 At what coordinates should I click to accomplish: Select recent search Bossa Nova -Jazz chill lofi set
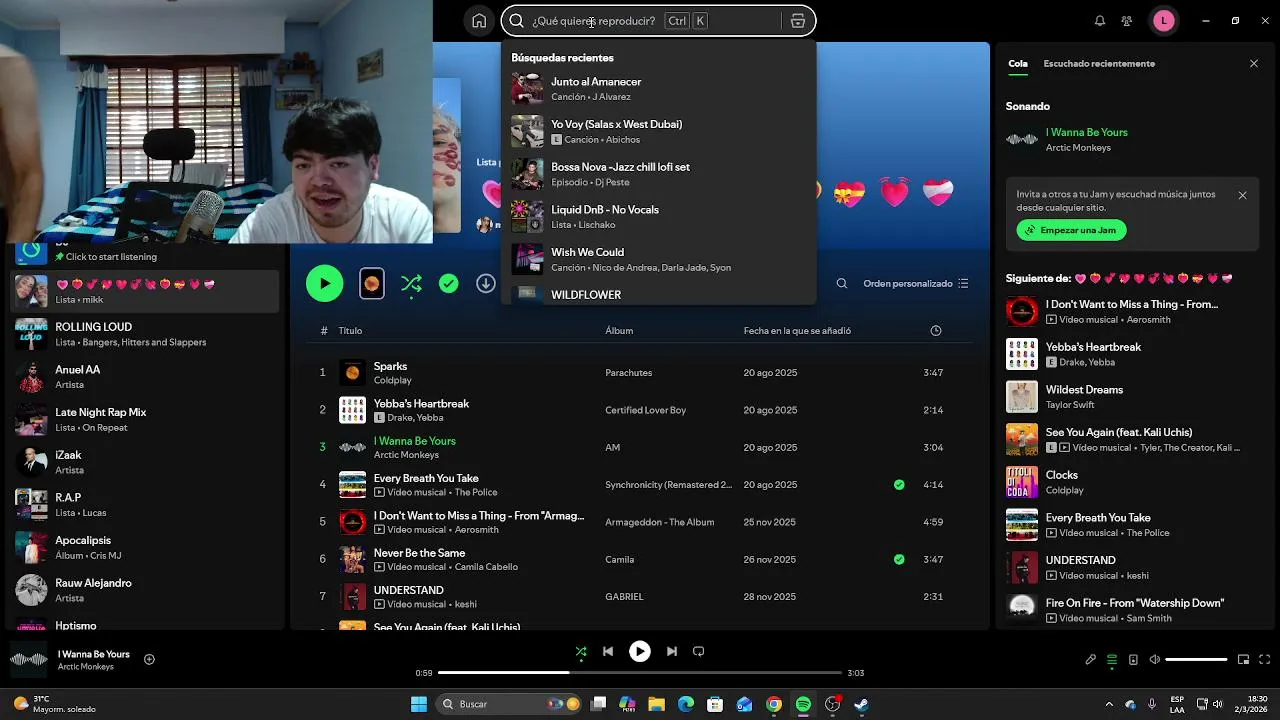pos(658,174)
